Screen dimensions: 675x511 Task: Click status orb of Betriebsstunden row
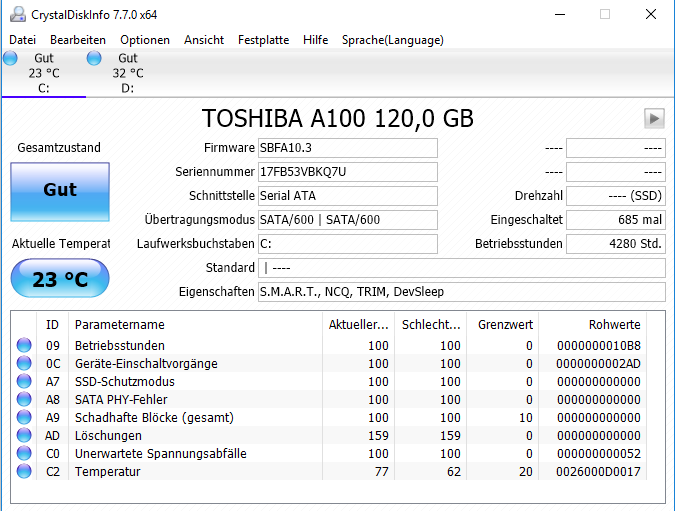coord(24,345)
